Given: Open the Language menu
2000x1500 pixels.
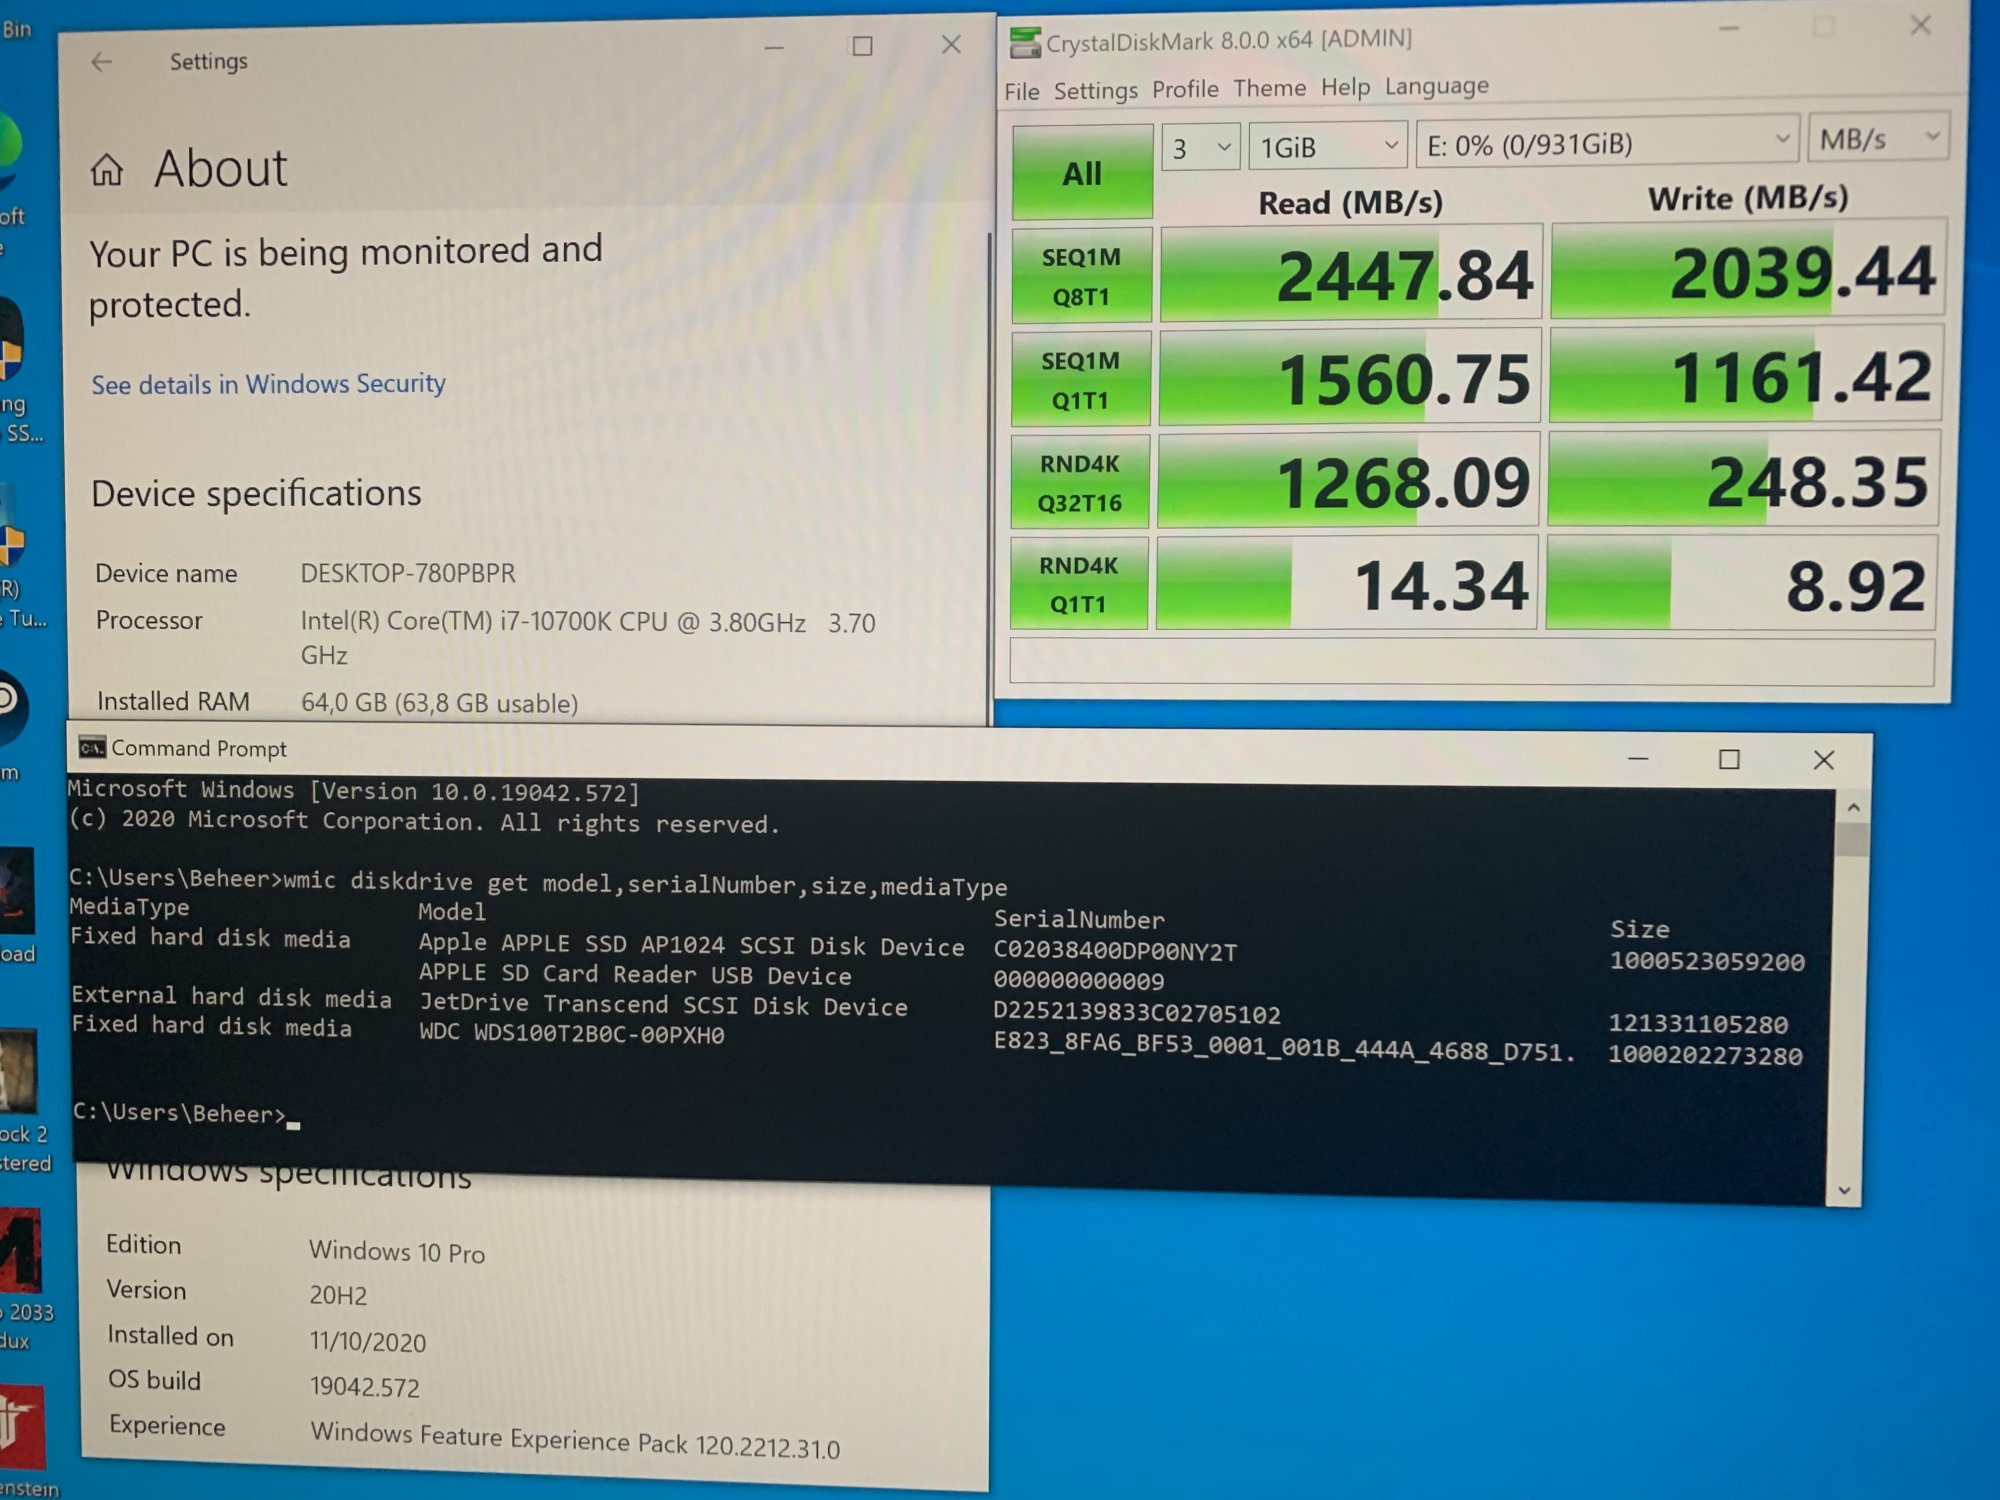Looking at the screenshot, I should click(x=1436, y=86).
